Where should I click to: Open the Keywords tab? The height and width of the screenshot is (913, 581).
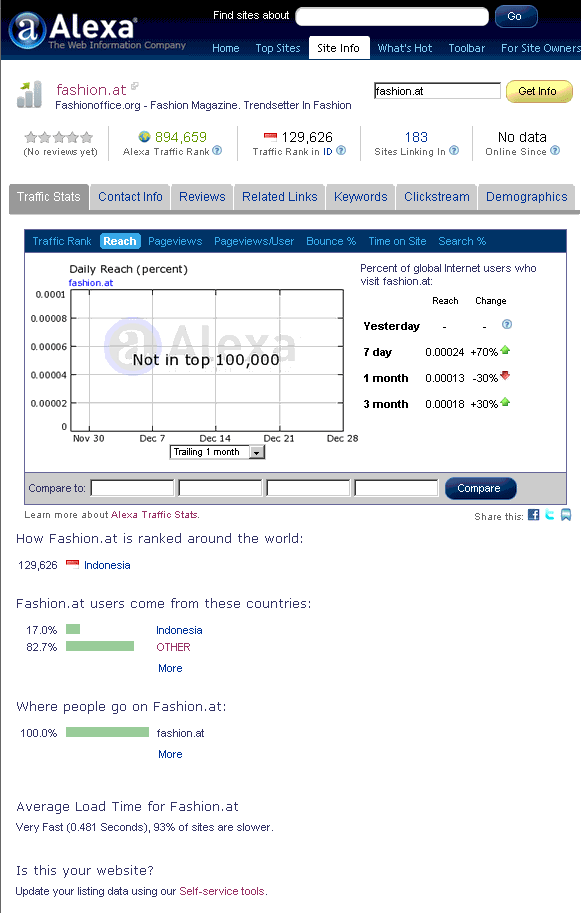360,197
